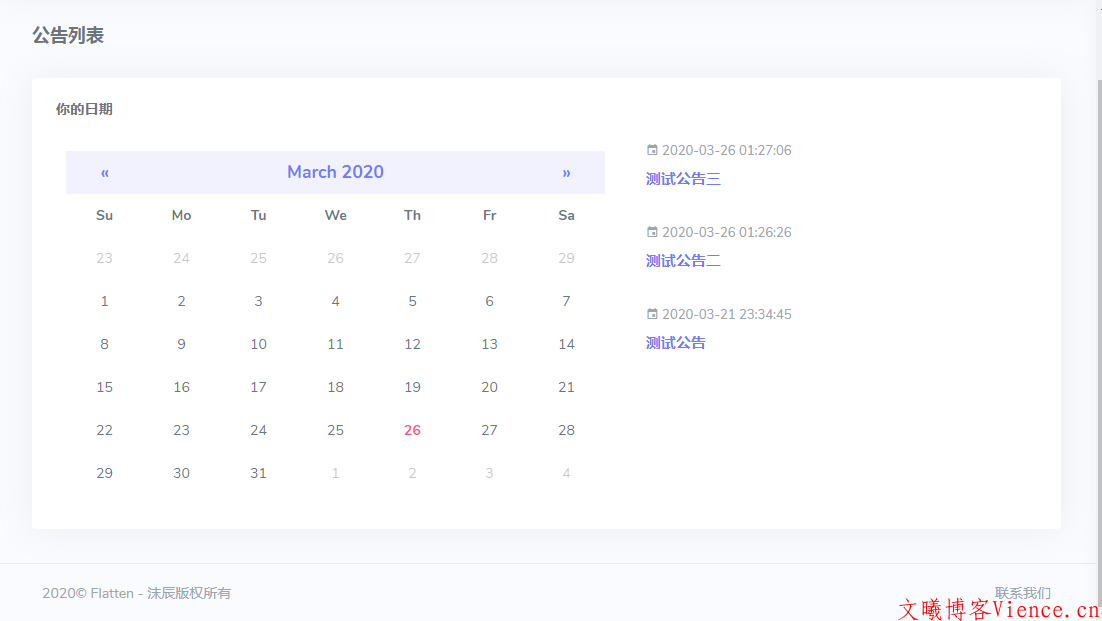Select day 15 in the calendar

(x=104, y=387)
